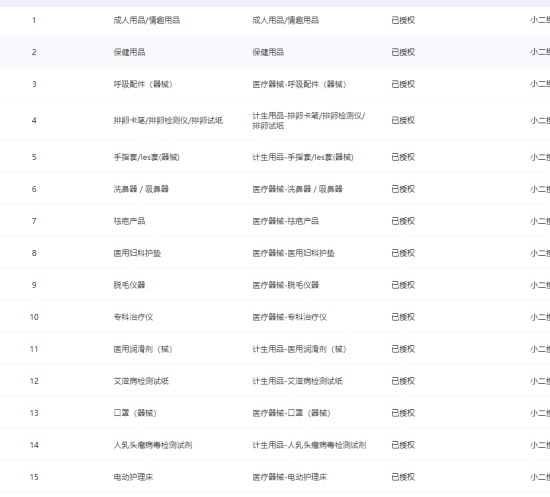Click 已授权 status in the 保健用品 row
Screen dimensions: 550x497
(403, 52)
